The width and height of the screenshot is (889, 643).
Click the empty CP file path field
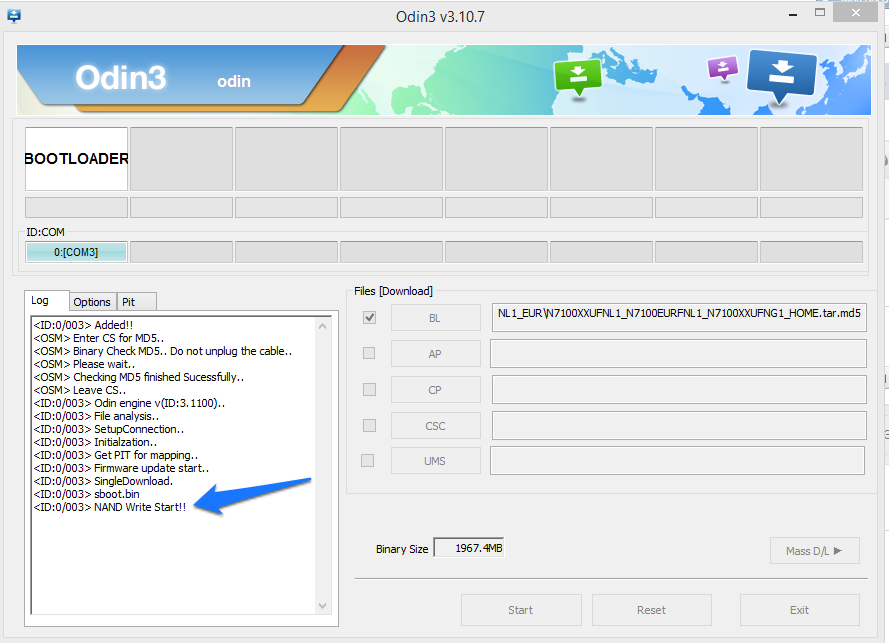[x=679, y=390]
